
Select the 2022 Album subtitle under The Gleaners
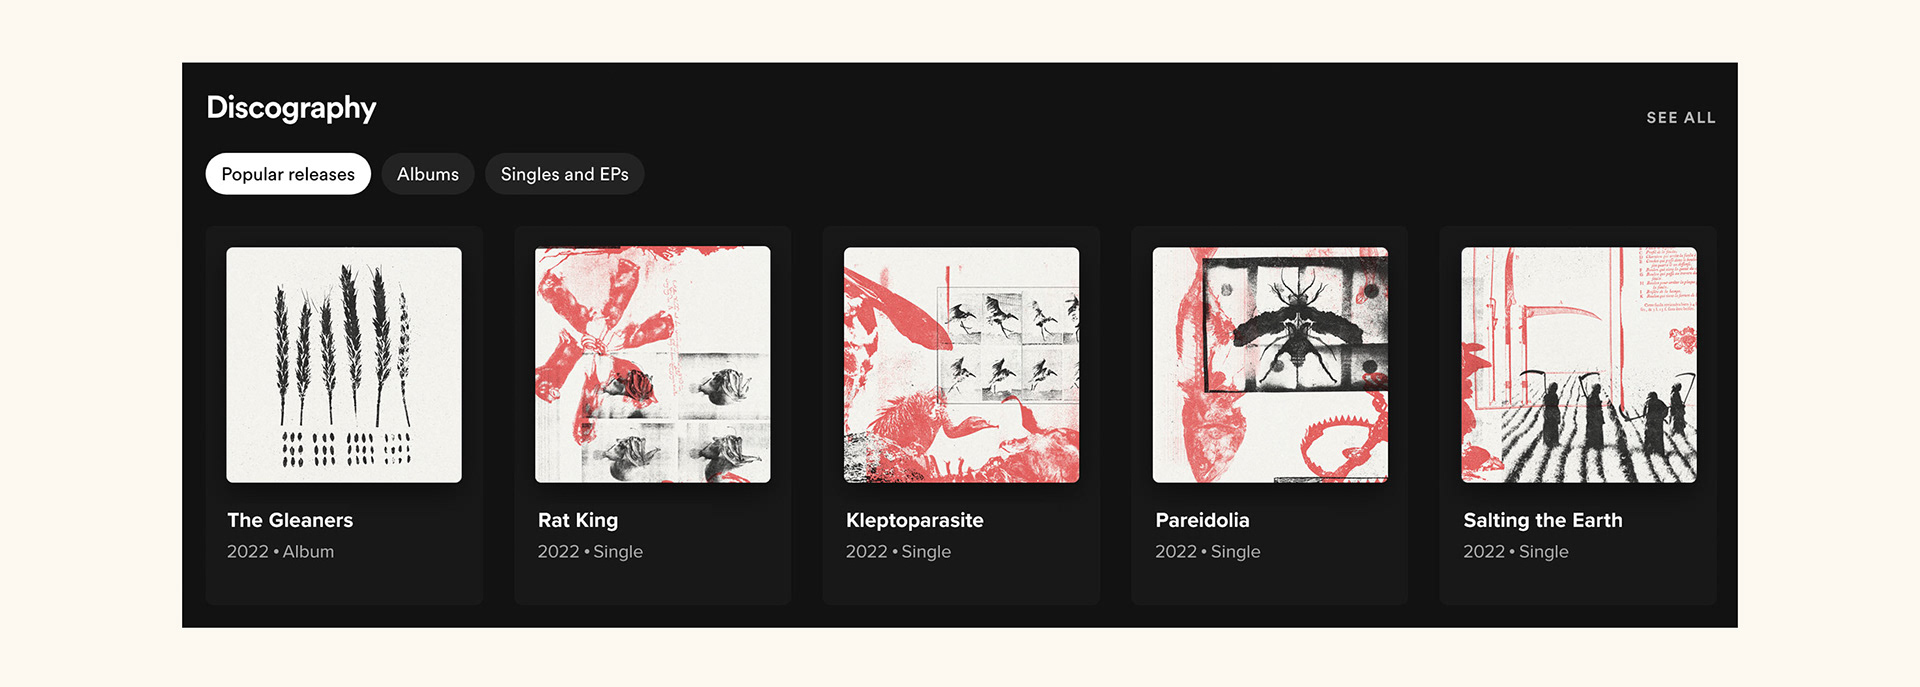coord(280,552)
